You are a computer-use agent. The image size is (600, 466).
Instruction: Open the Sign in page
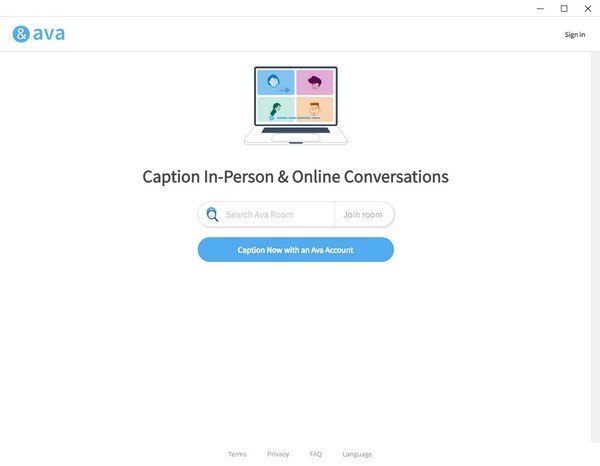[574, 35]
